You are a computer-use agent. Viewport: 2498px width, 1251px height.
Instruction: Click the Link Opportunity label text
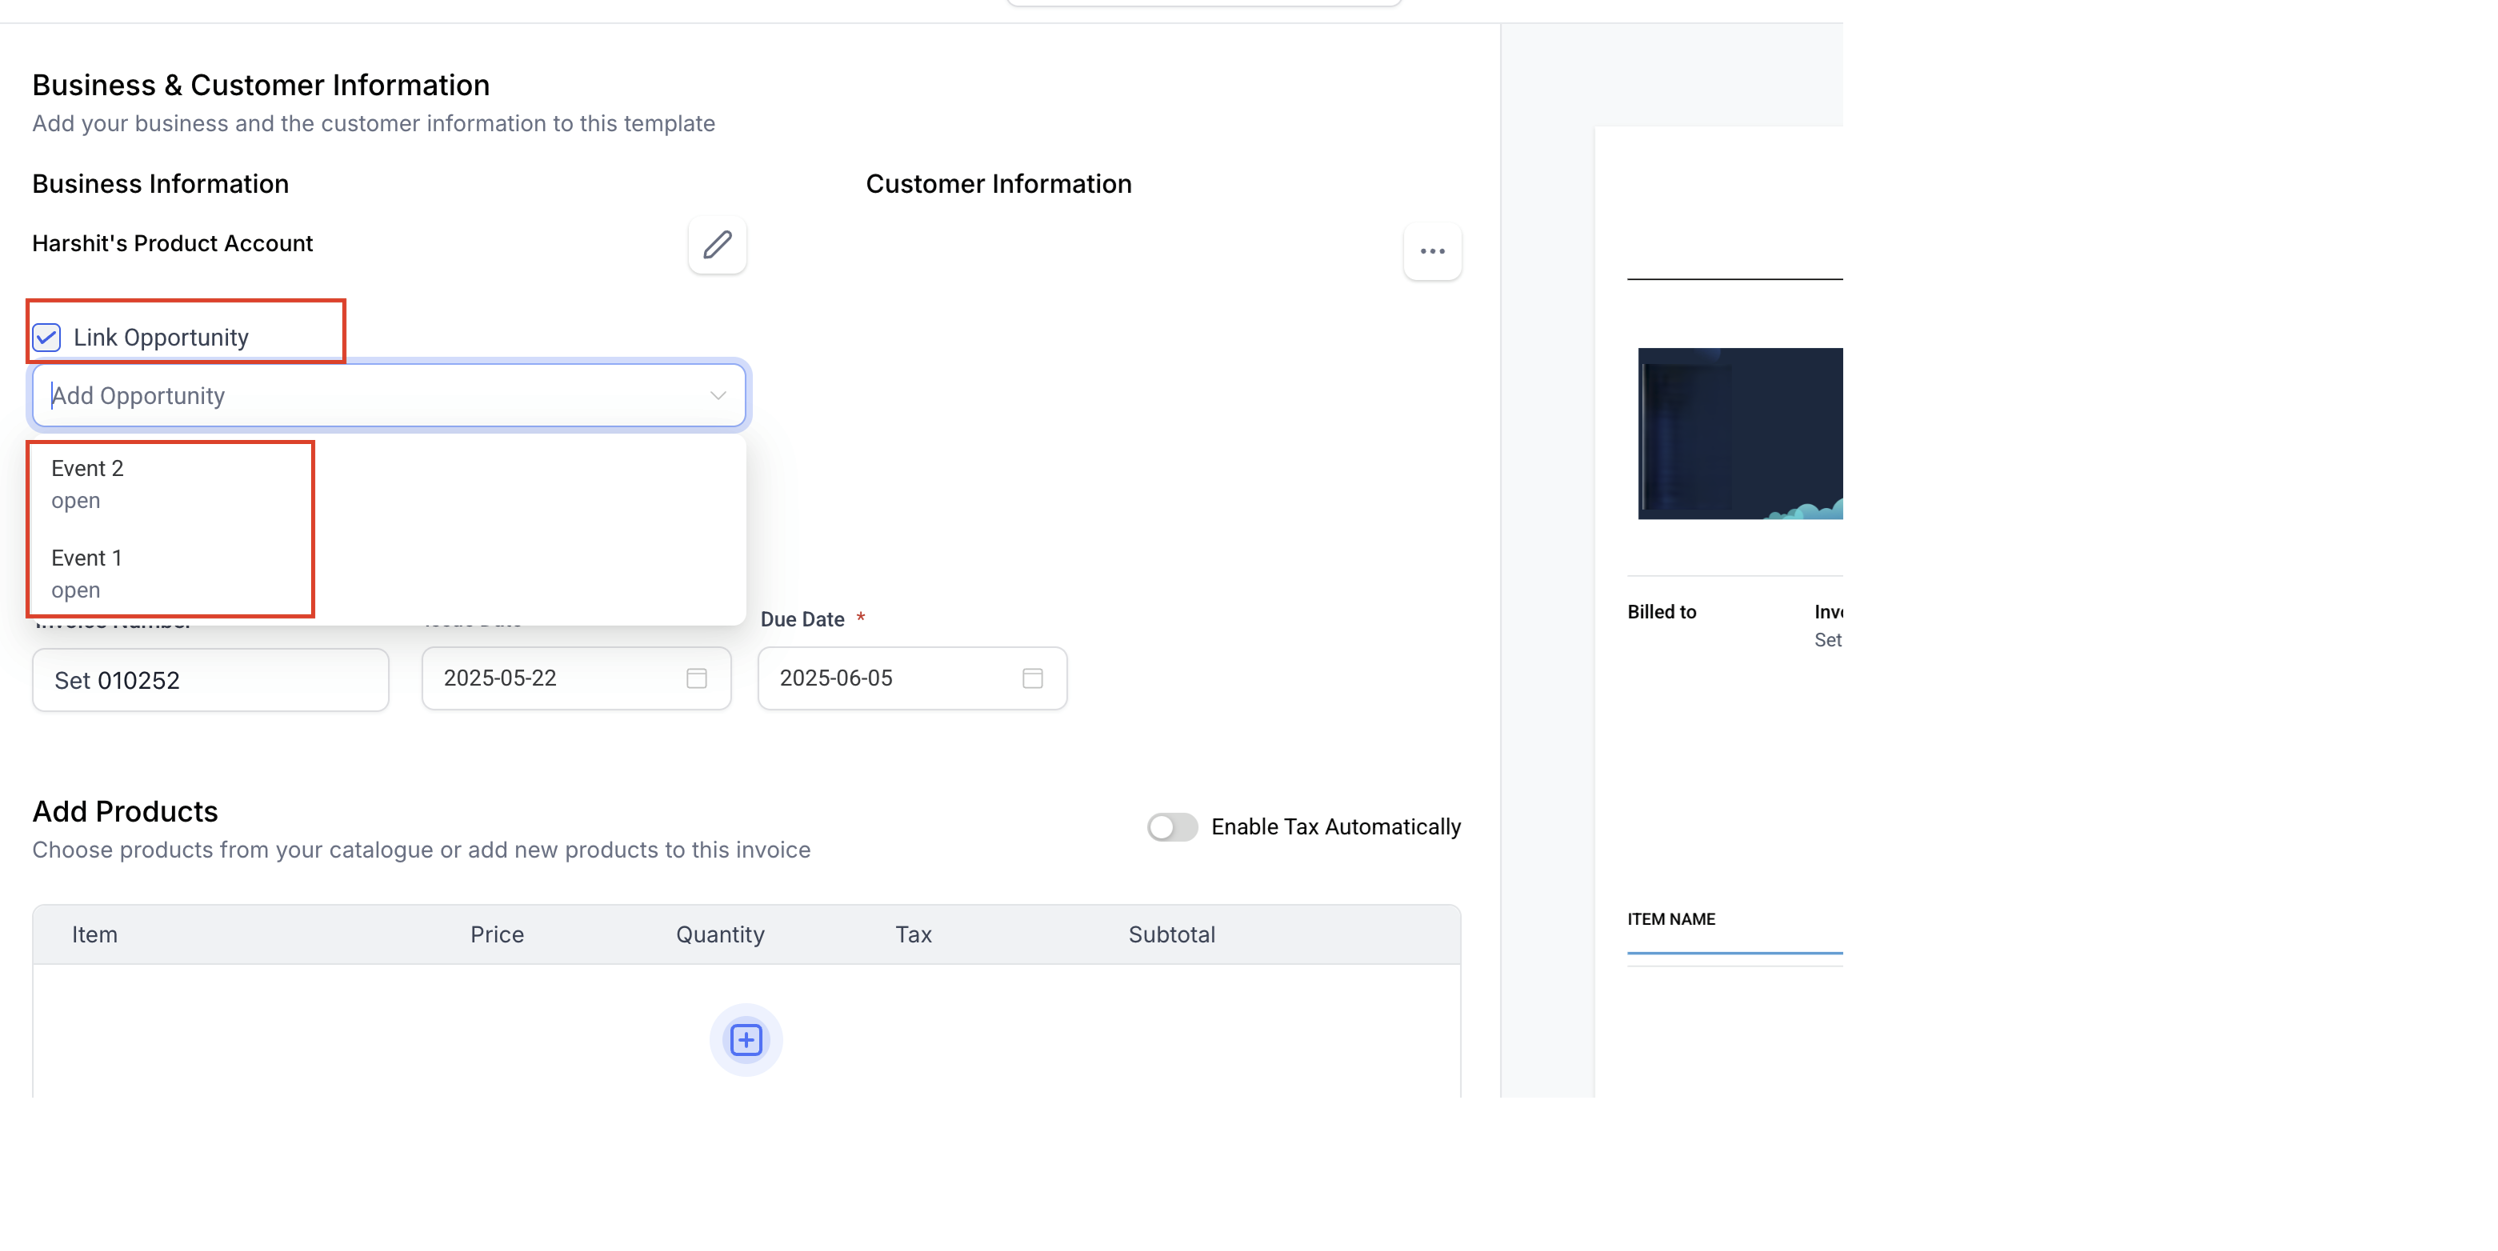click(161, 337)
